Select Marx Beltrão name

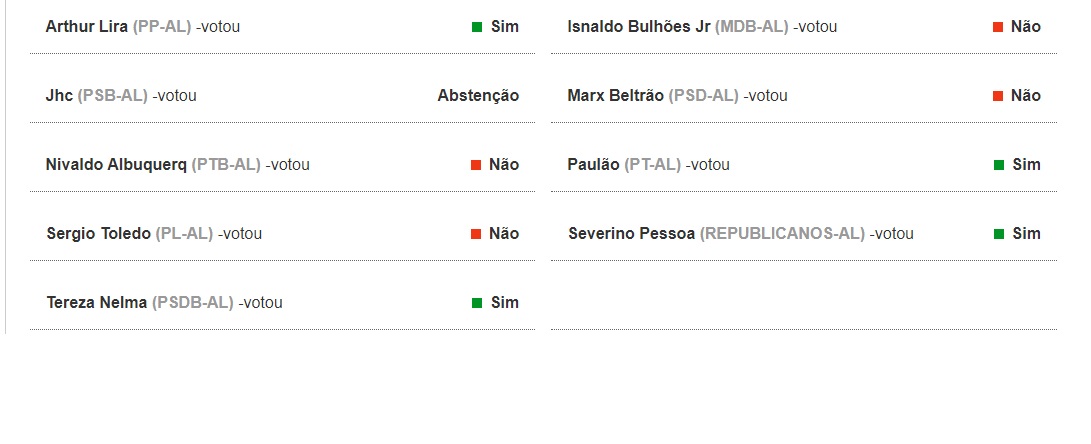615,96
